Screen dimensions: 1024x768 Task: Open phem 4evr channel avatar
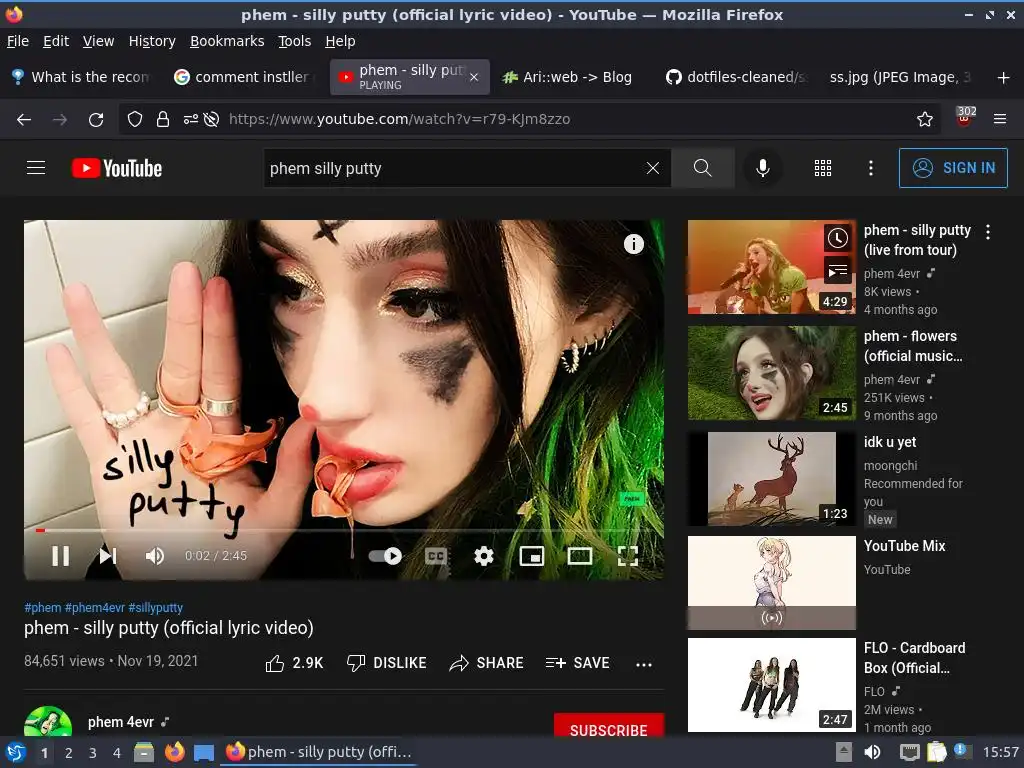click(x=48, y=721)
